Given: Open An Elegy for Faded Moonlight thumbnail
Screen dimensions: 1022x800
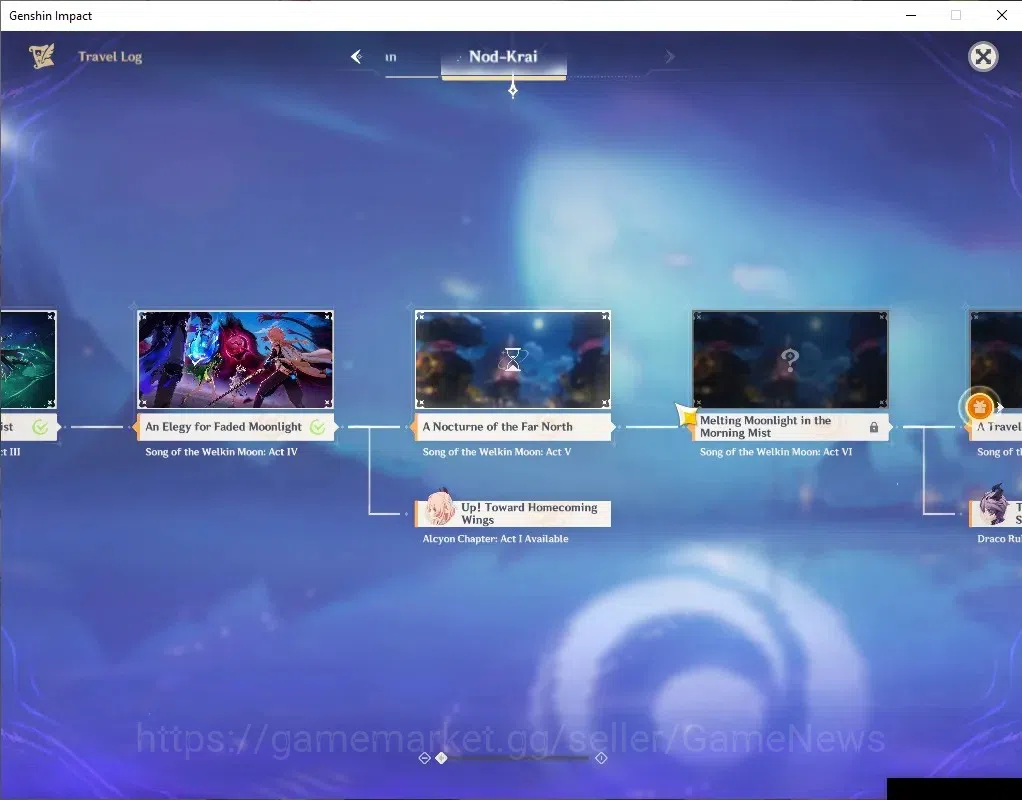Looking at the screenshot, I should (x=235, y=359).
